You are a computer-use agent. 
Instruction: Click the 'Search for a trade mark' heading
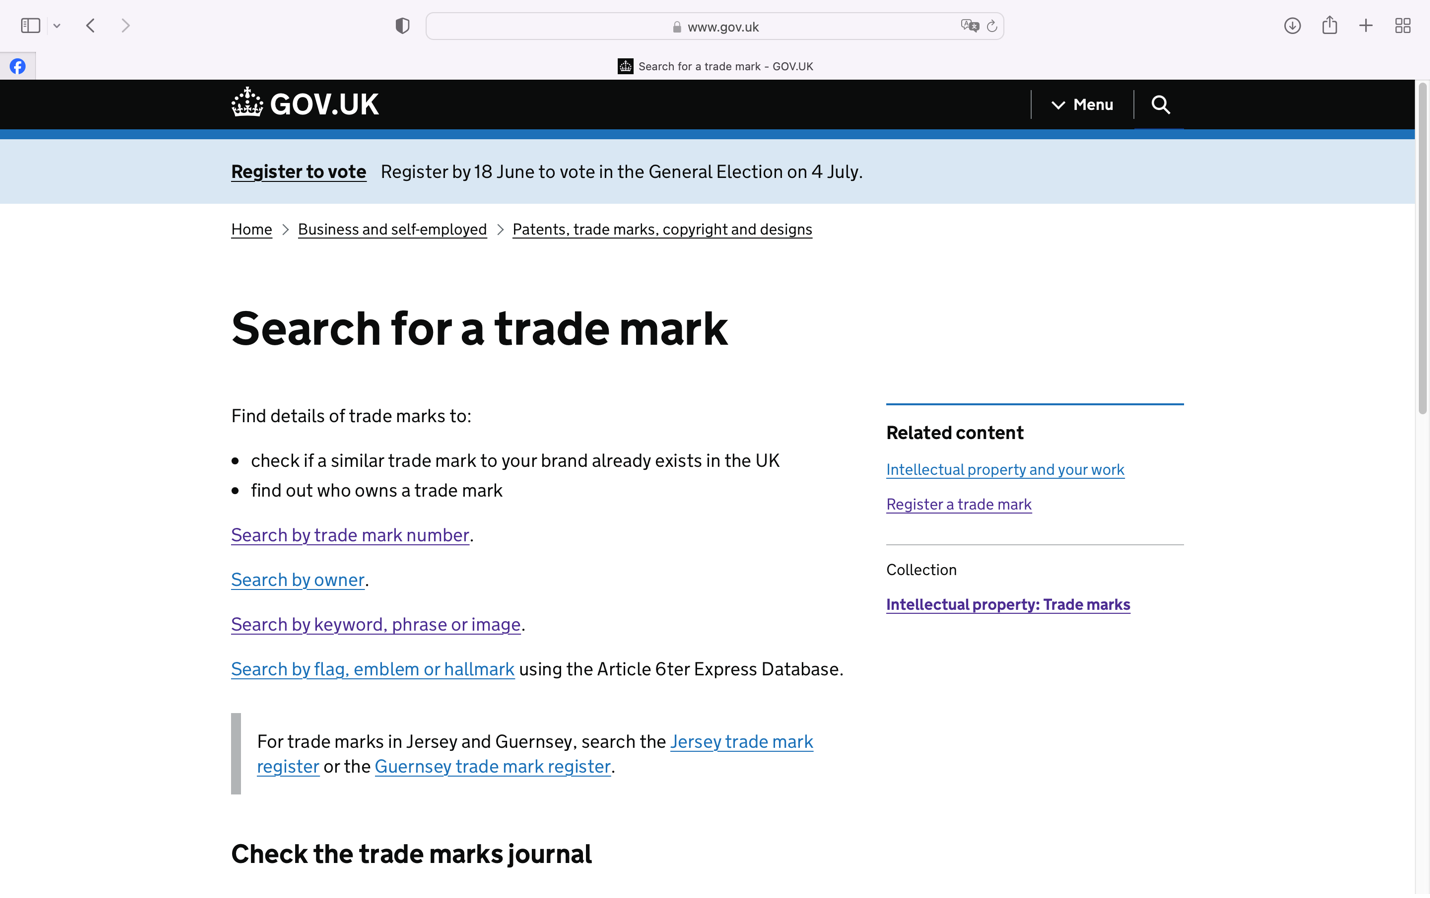(x=479, y=328)
